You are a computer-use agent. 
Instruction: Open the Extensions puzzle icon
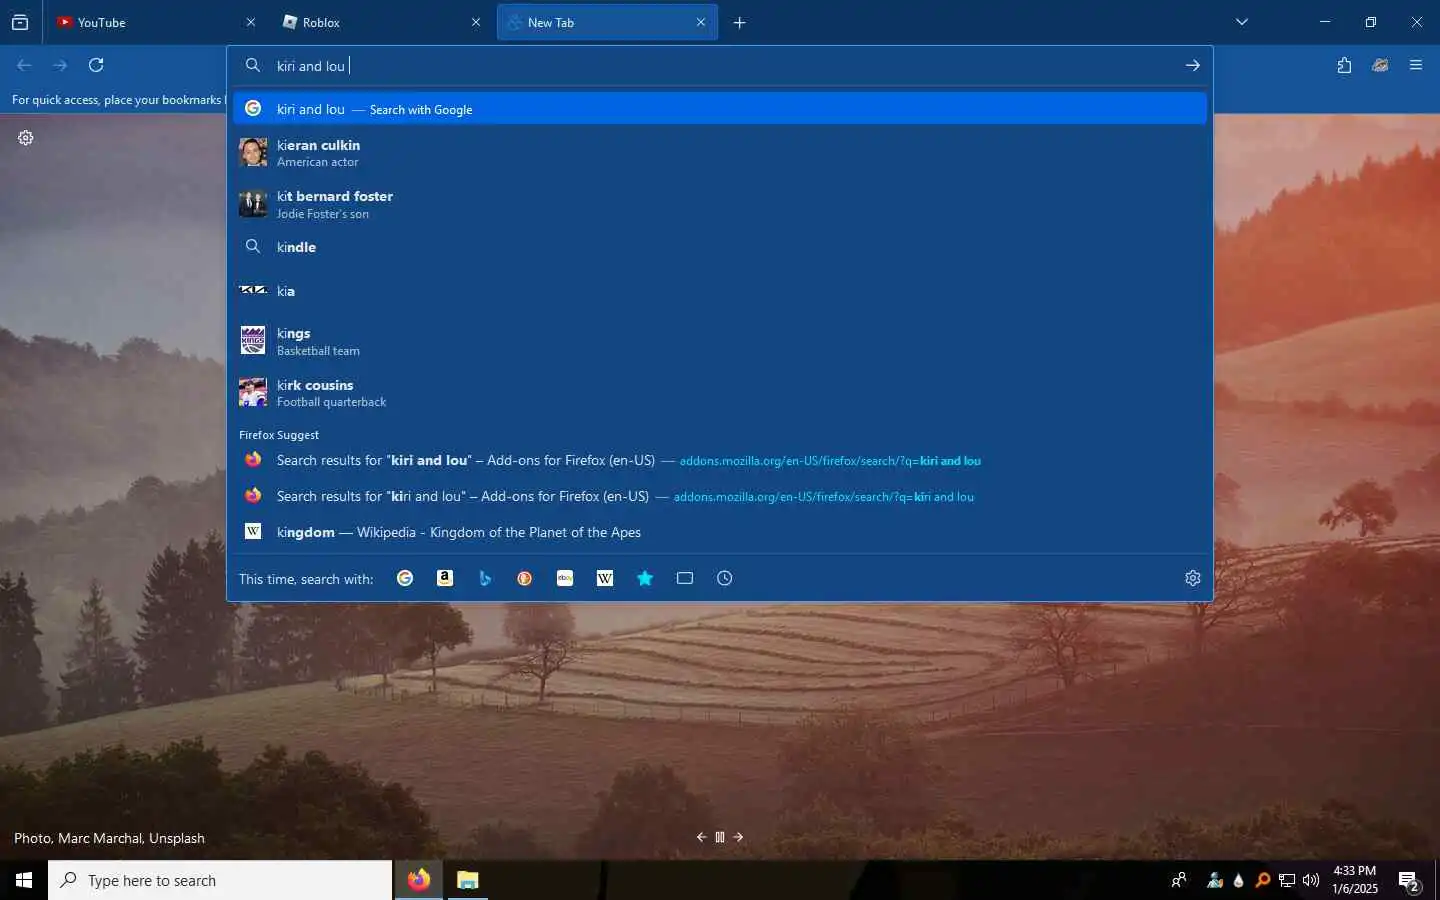click(1344, 65)
